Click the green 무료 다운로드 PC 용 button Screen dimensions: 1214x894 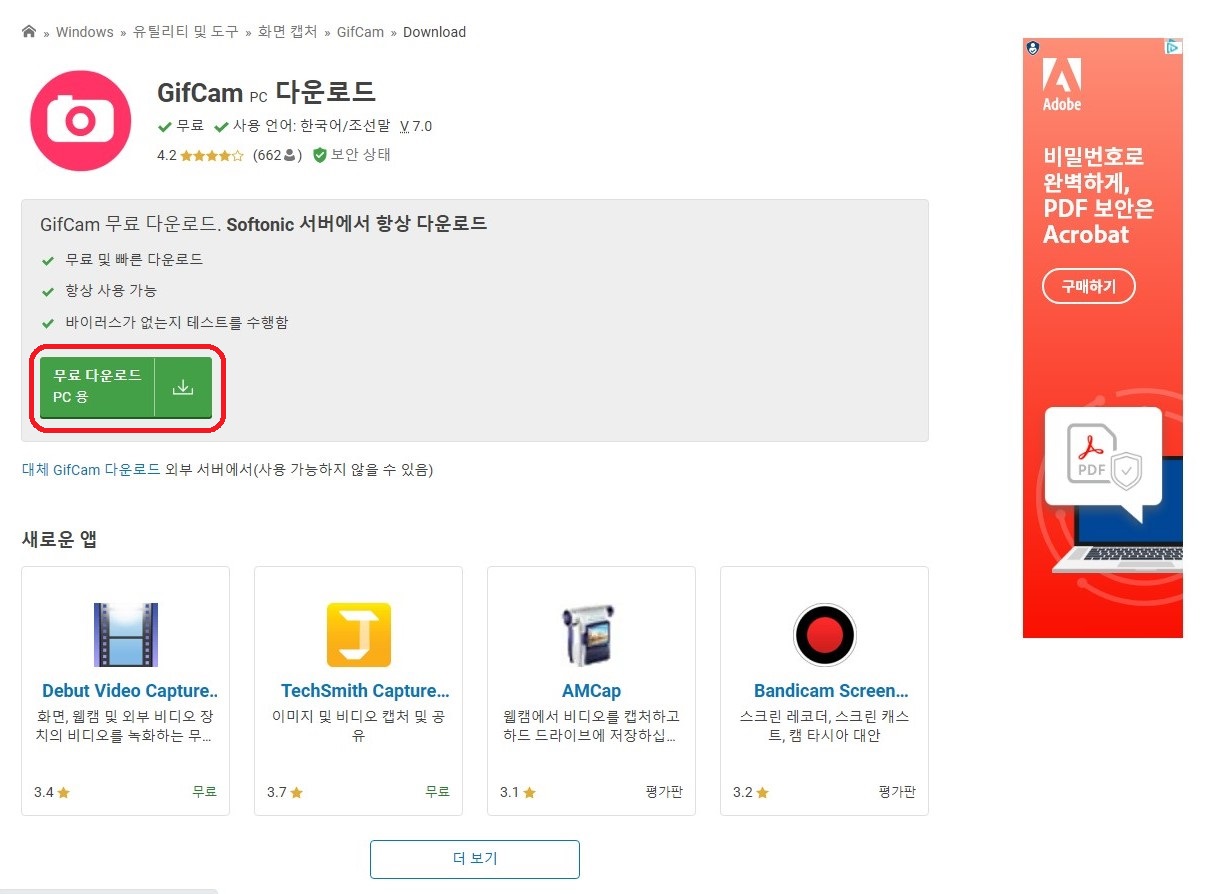pyautogui.click(x=126, y=387)
